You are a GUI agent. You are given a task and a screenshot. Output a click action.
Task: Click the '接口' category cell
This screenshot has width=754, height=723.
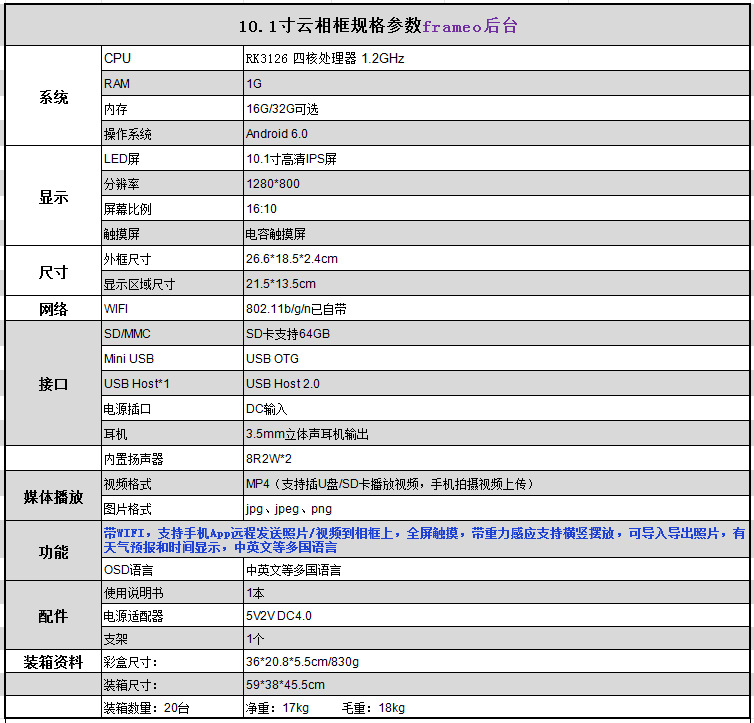tap(53, 383)
